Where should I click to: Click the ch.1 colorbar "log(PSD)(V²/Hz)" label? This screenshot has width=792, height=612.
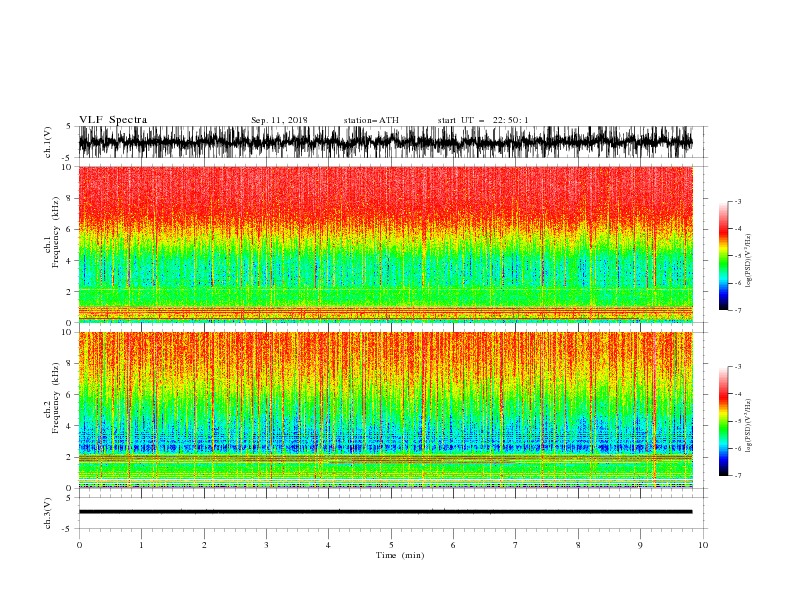click(749, 261)
